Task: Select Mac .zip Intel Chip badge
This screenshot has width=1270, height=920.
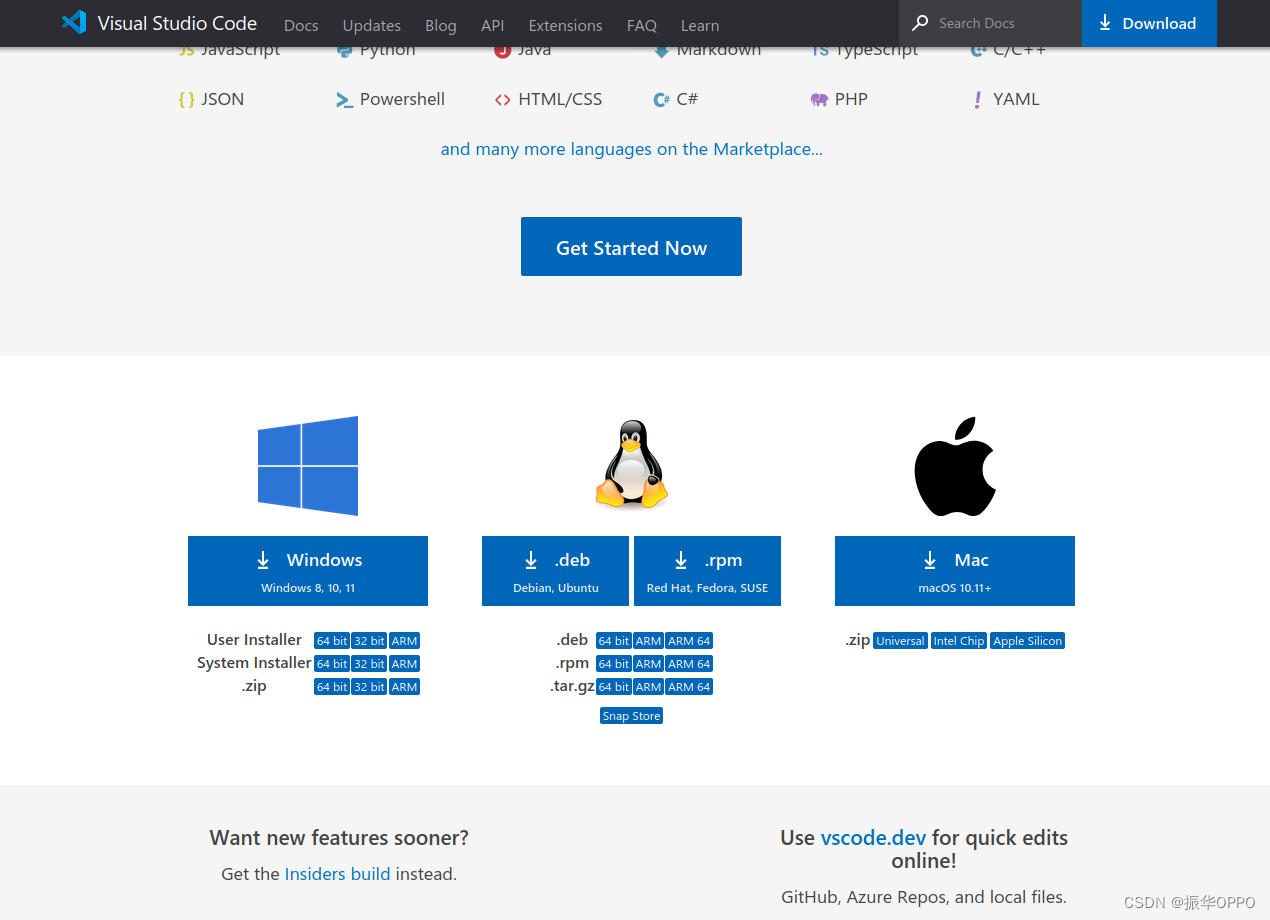Action: (x=959, y=641)
